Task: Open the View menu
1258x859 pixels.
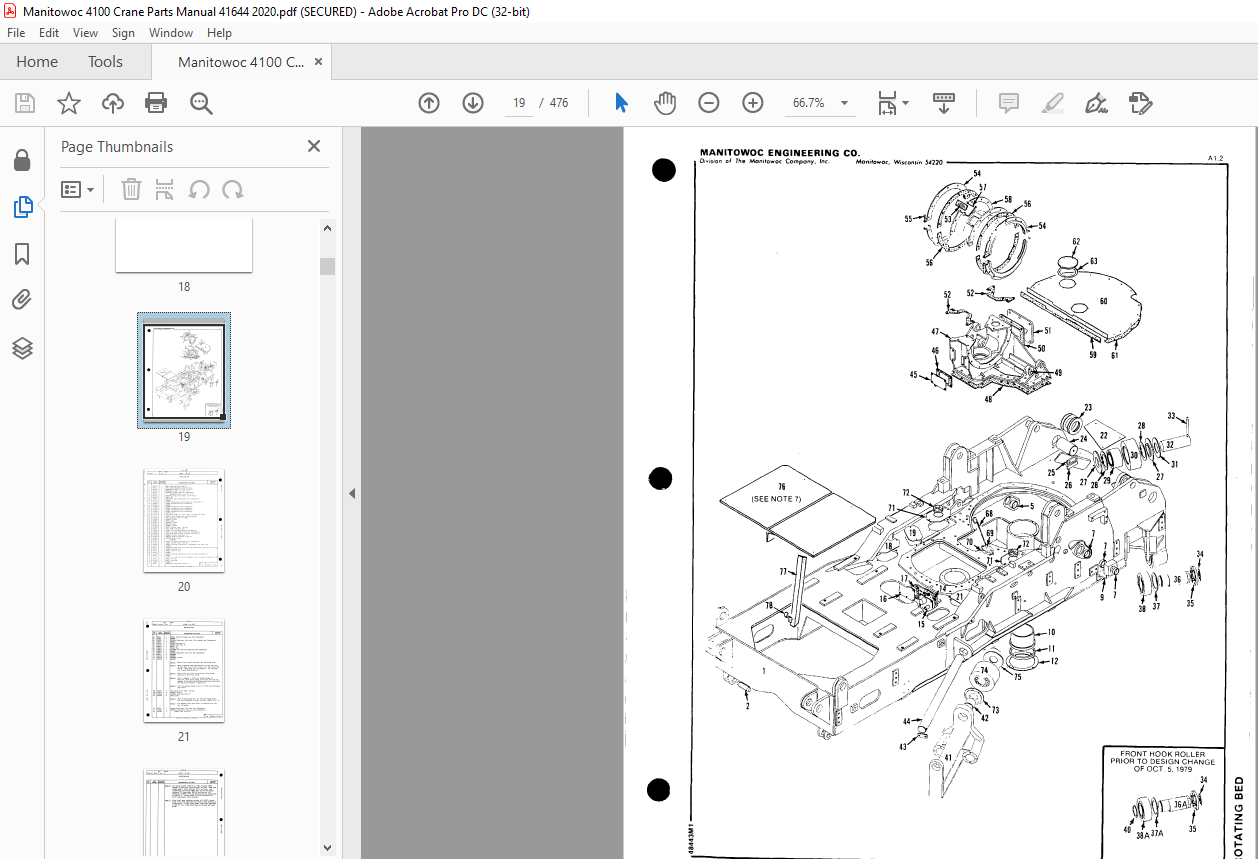Action: (86, 32)
